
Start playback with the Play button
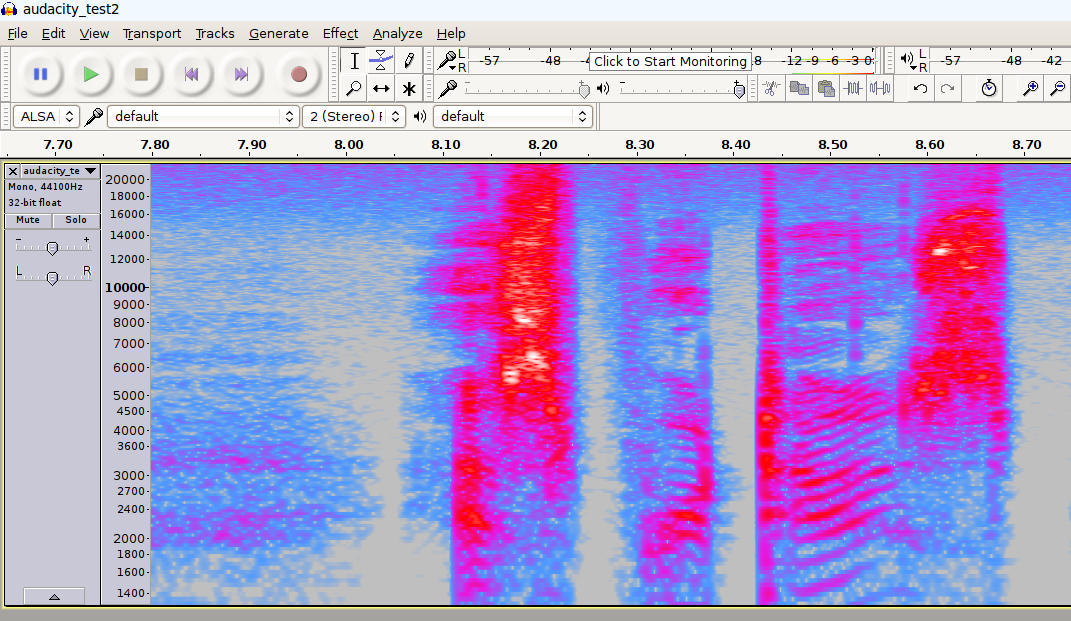(91, 74)
